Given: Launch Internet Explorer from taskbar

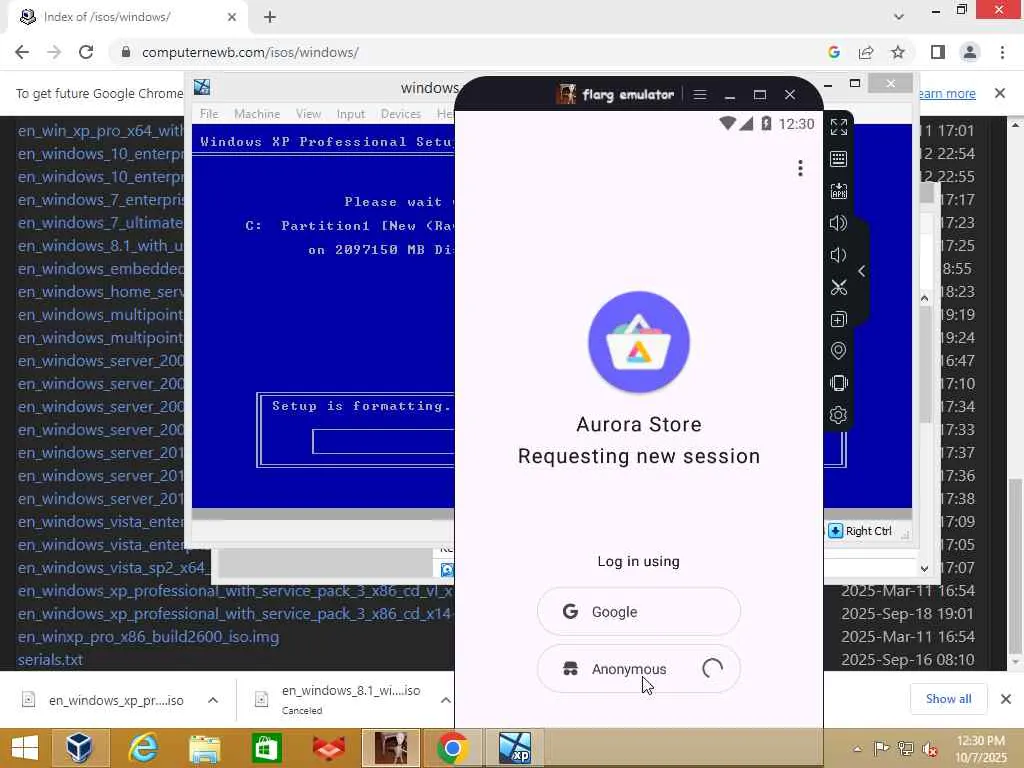Looking at the screenshot, I should point(142,748).
